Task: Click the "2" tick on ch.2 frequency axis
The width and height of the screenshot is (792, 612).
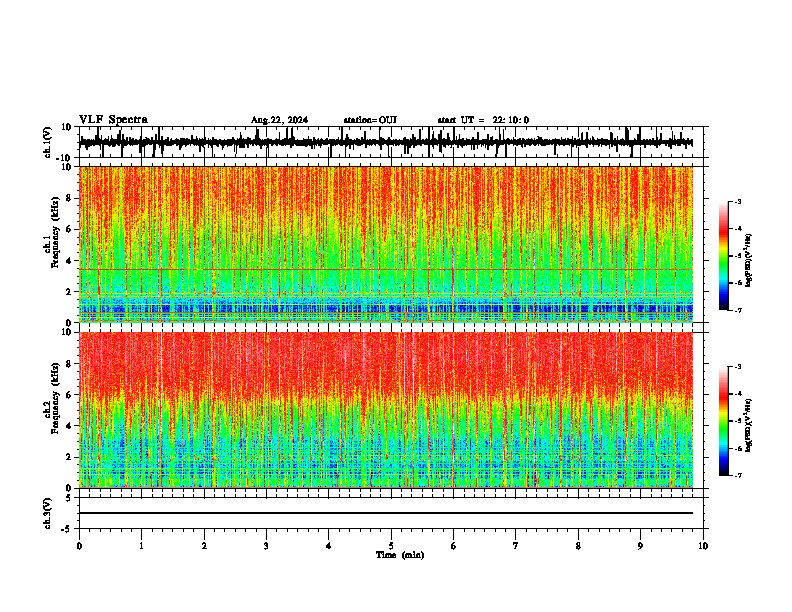Action: [69, 457]
